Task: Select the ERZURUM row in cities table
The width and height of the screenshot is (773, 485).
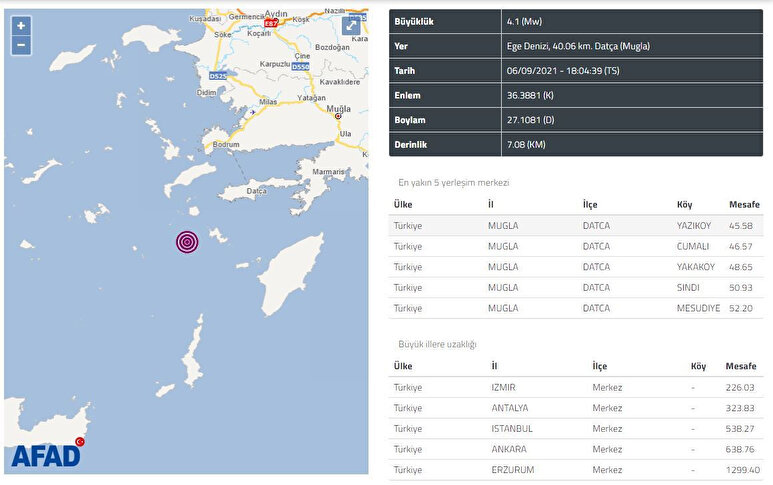Action: 580,469
